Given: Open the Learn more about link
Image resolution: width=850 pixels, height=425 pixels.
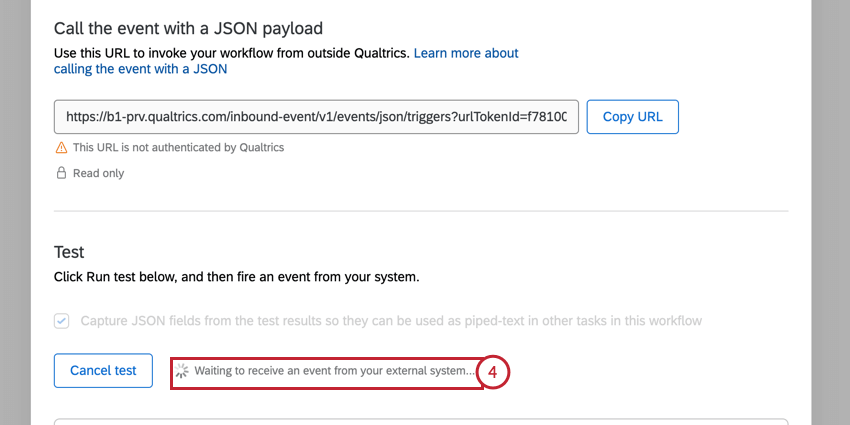Looking at the screenshot, I should click(x=466, y=53).
